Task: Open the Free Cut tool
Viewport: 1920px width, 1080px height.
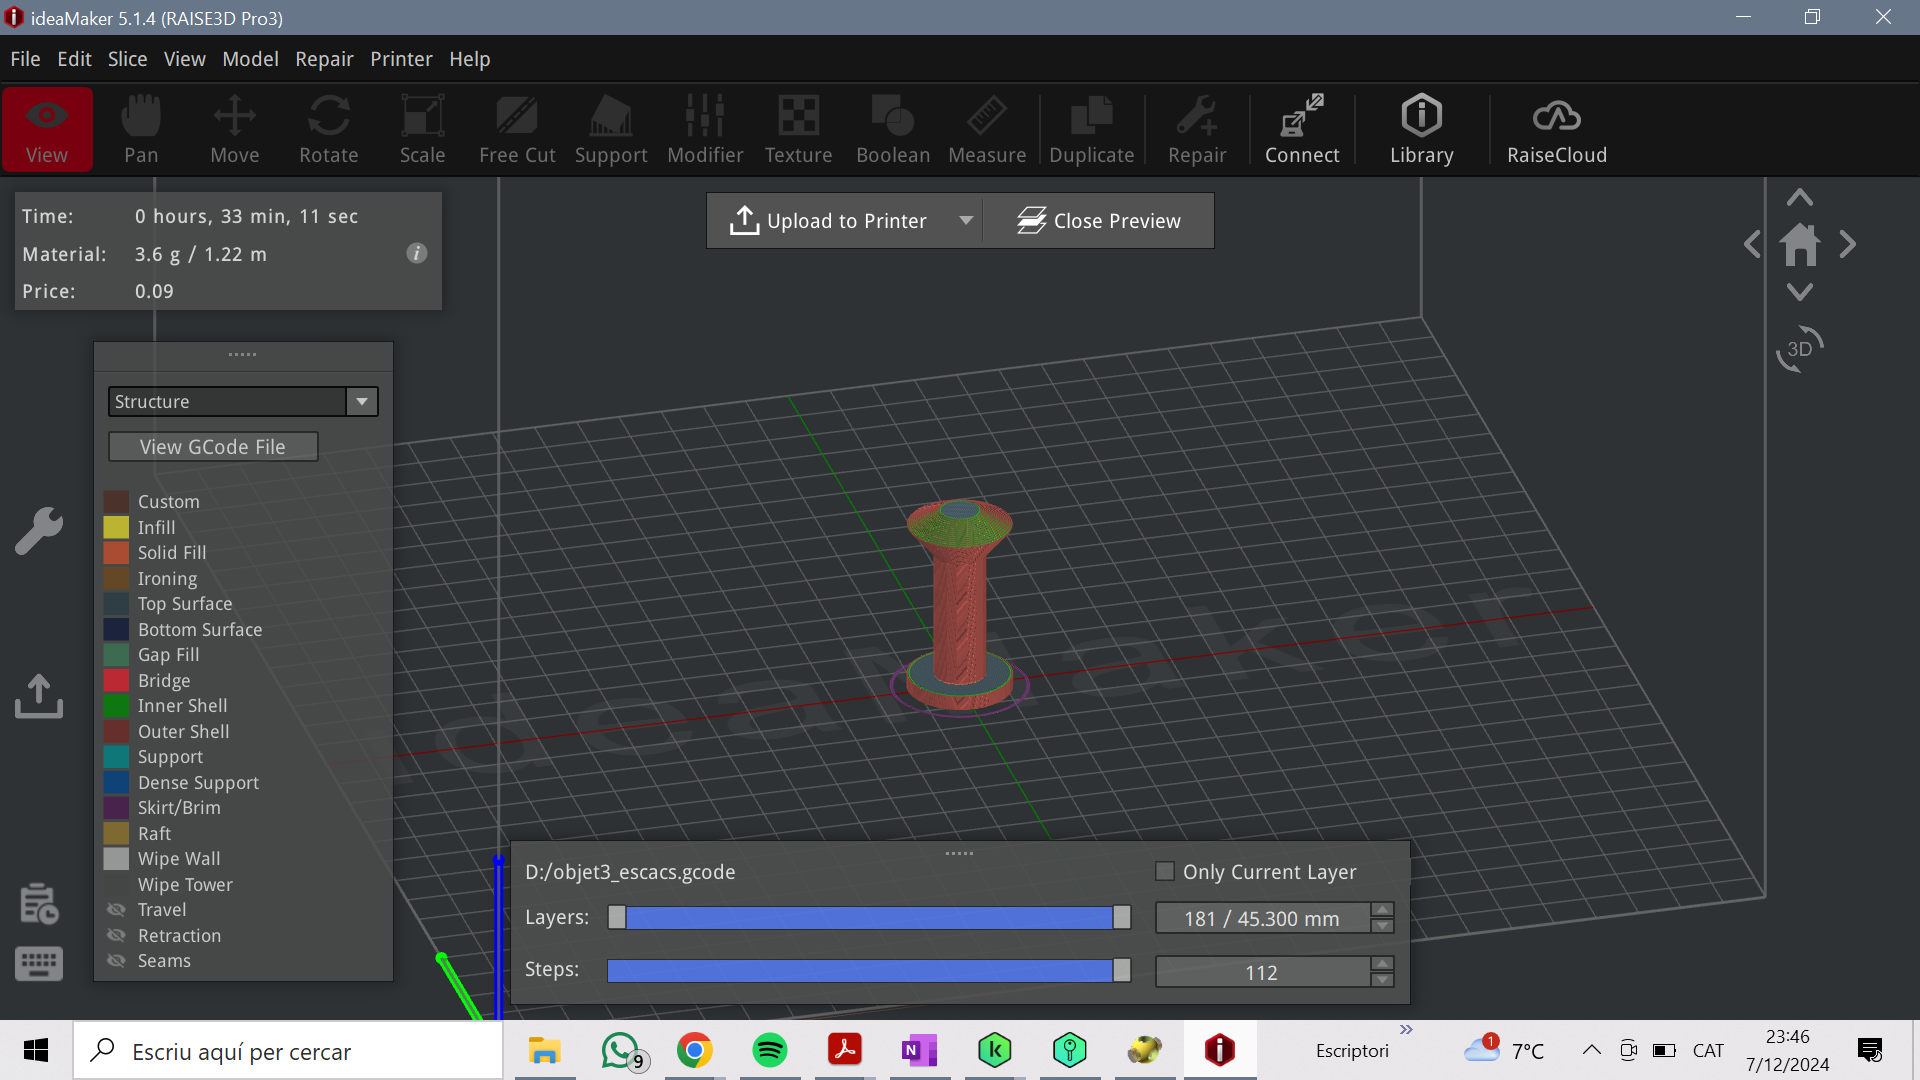Action: click(x=517, y=130)
